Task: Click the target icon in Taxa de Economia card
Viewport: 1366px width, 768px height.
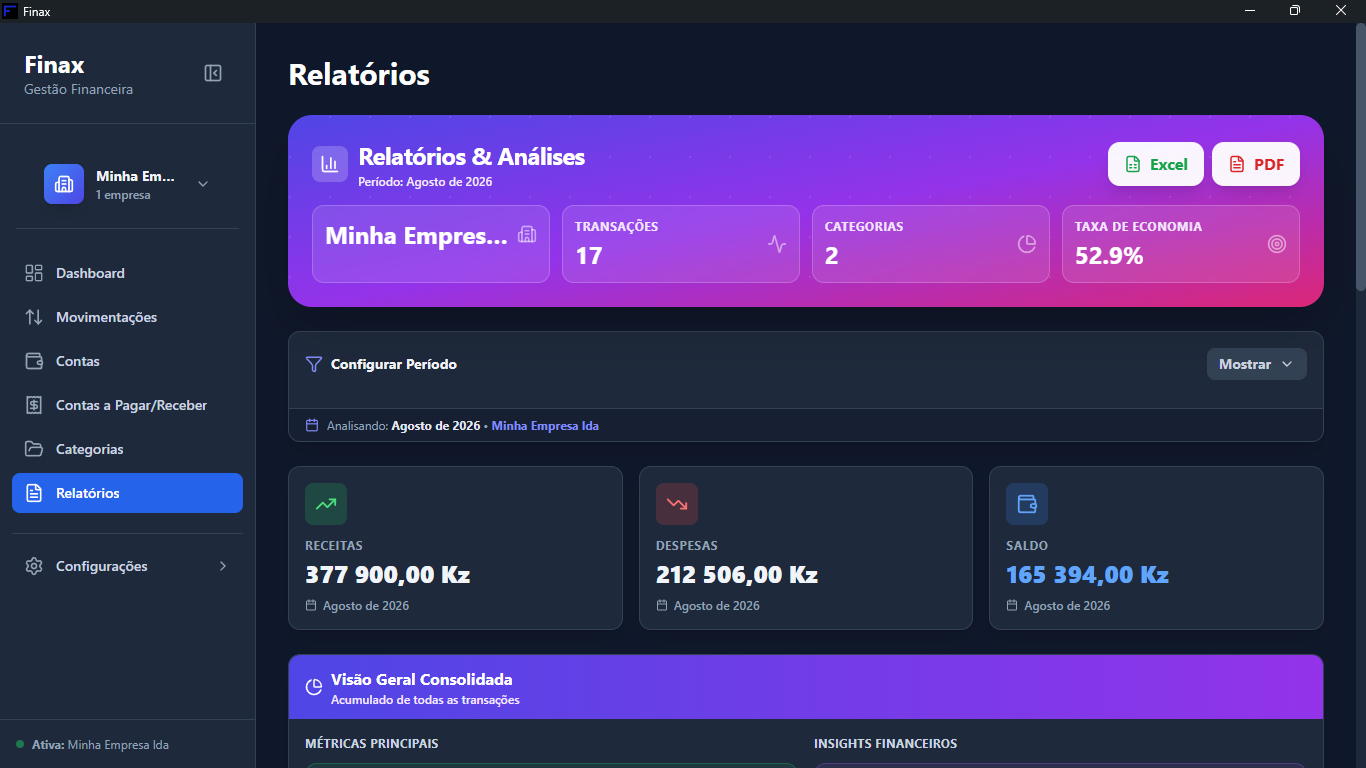Action: (1277, 244)
